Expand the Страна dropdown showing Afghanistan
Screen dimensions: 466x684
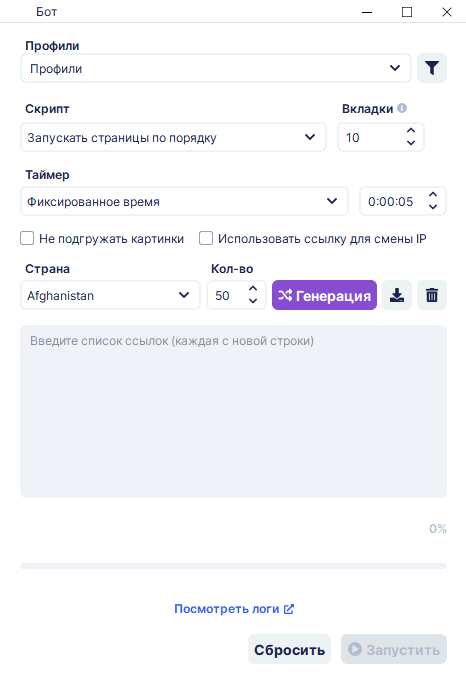click(110, 295)
